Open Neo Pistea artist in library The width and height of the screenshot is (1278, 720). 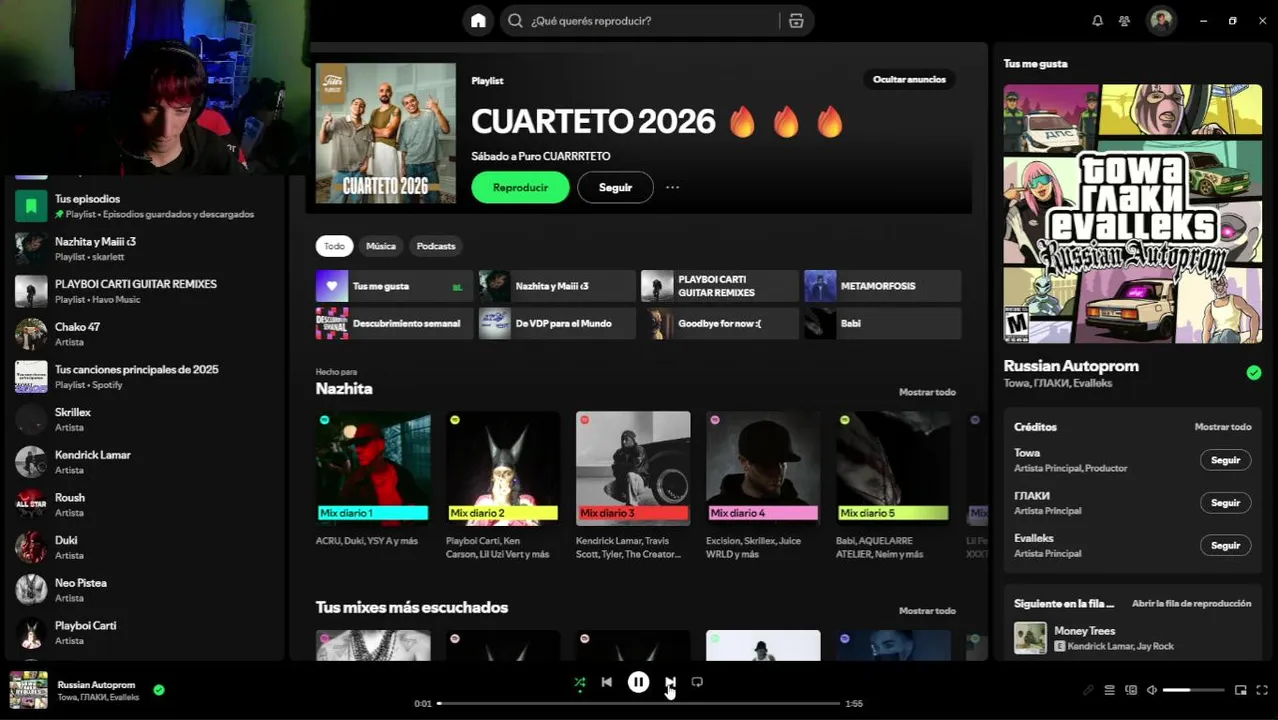tap(145, 590)
